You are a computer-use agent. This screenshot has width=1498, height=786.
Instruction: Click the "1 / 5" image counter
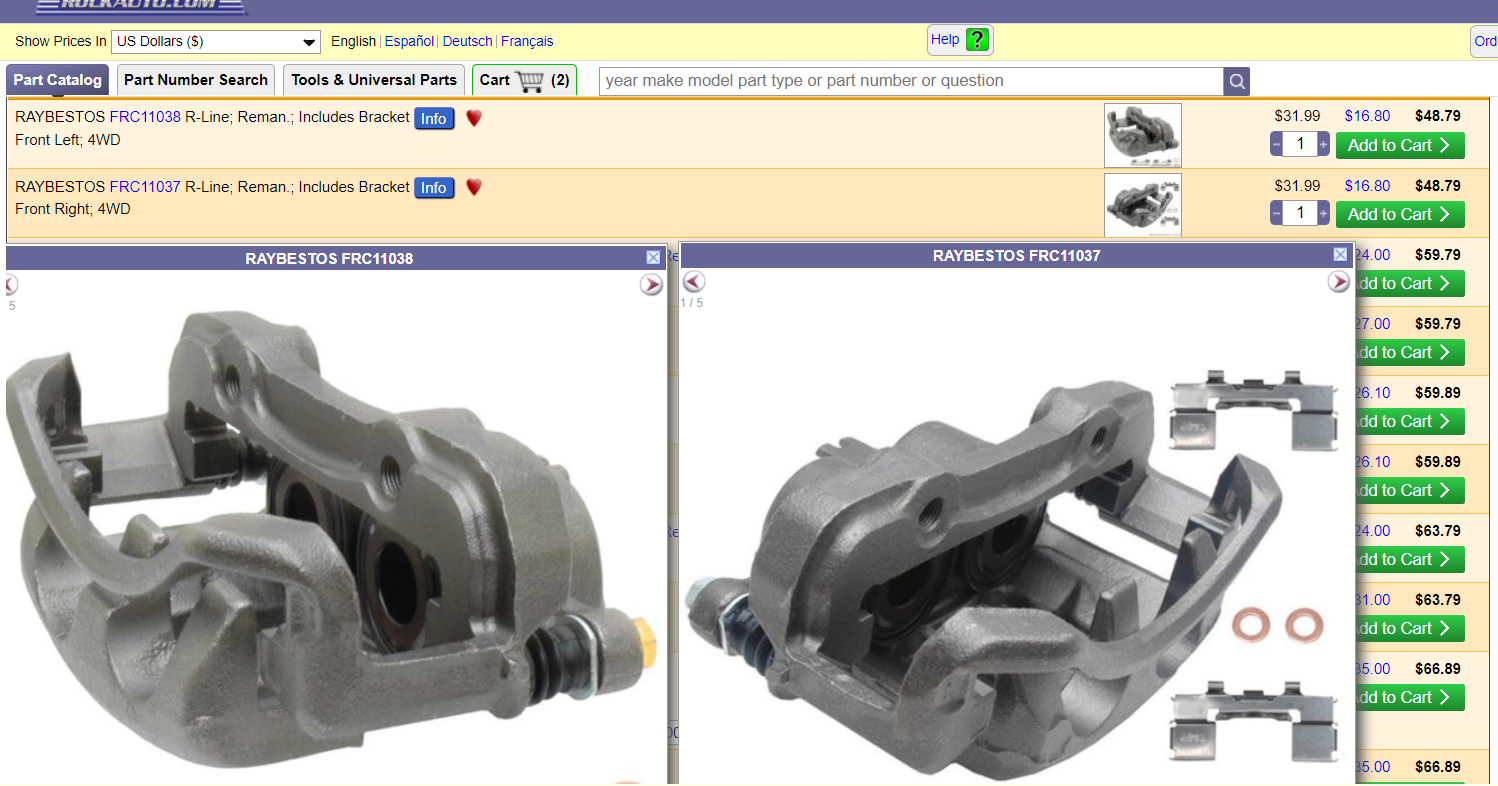point(692,302)
